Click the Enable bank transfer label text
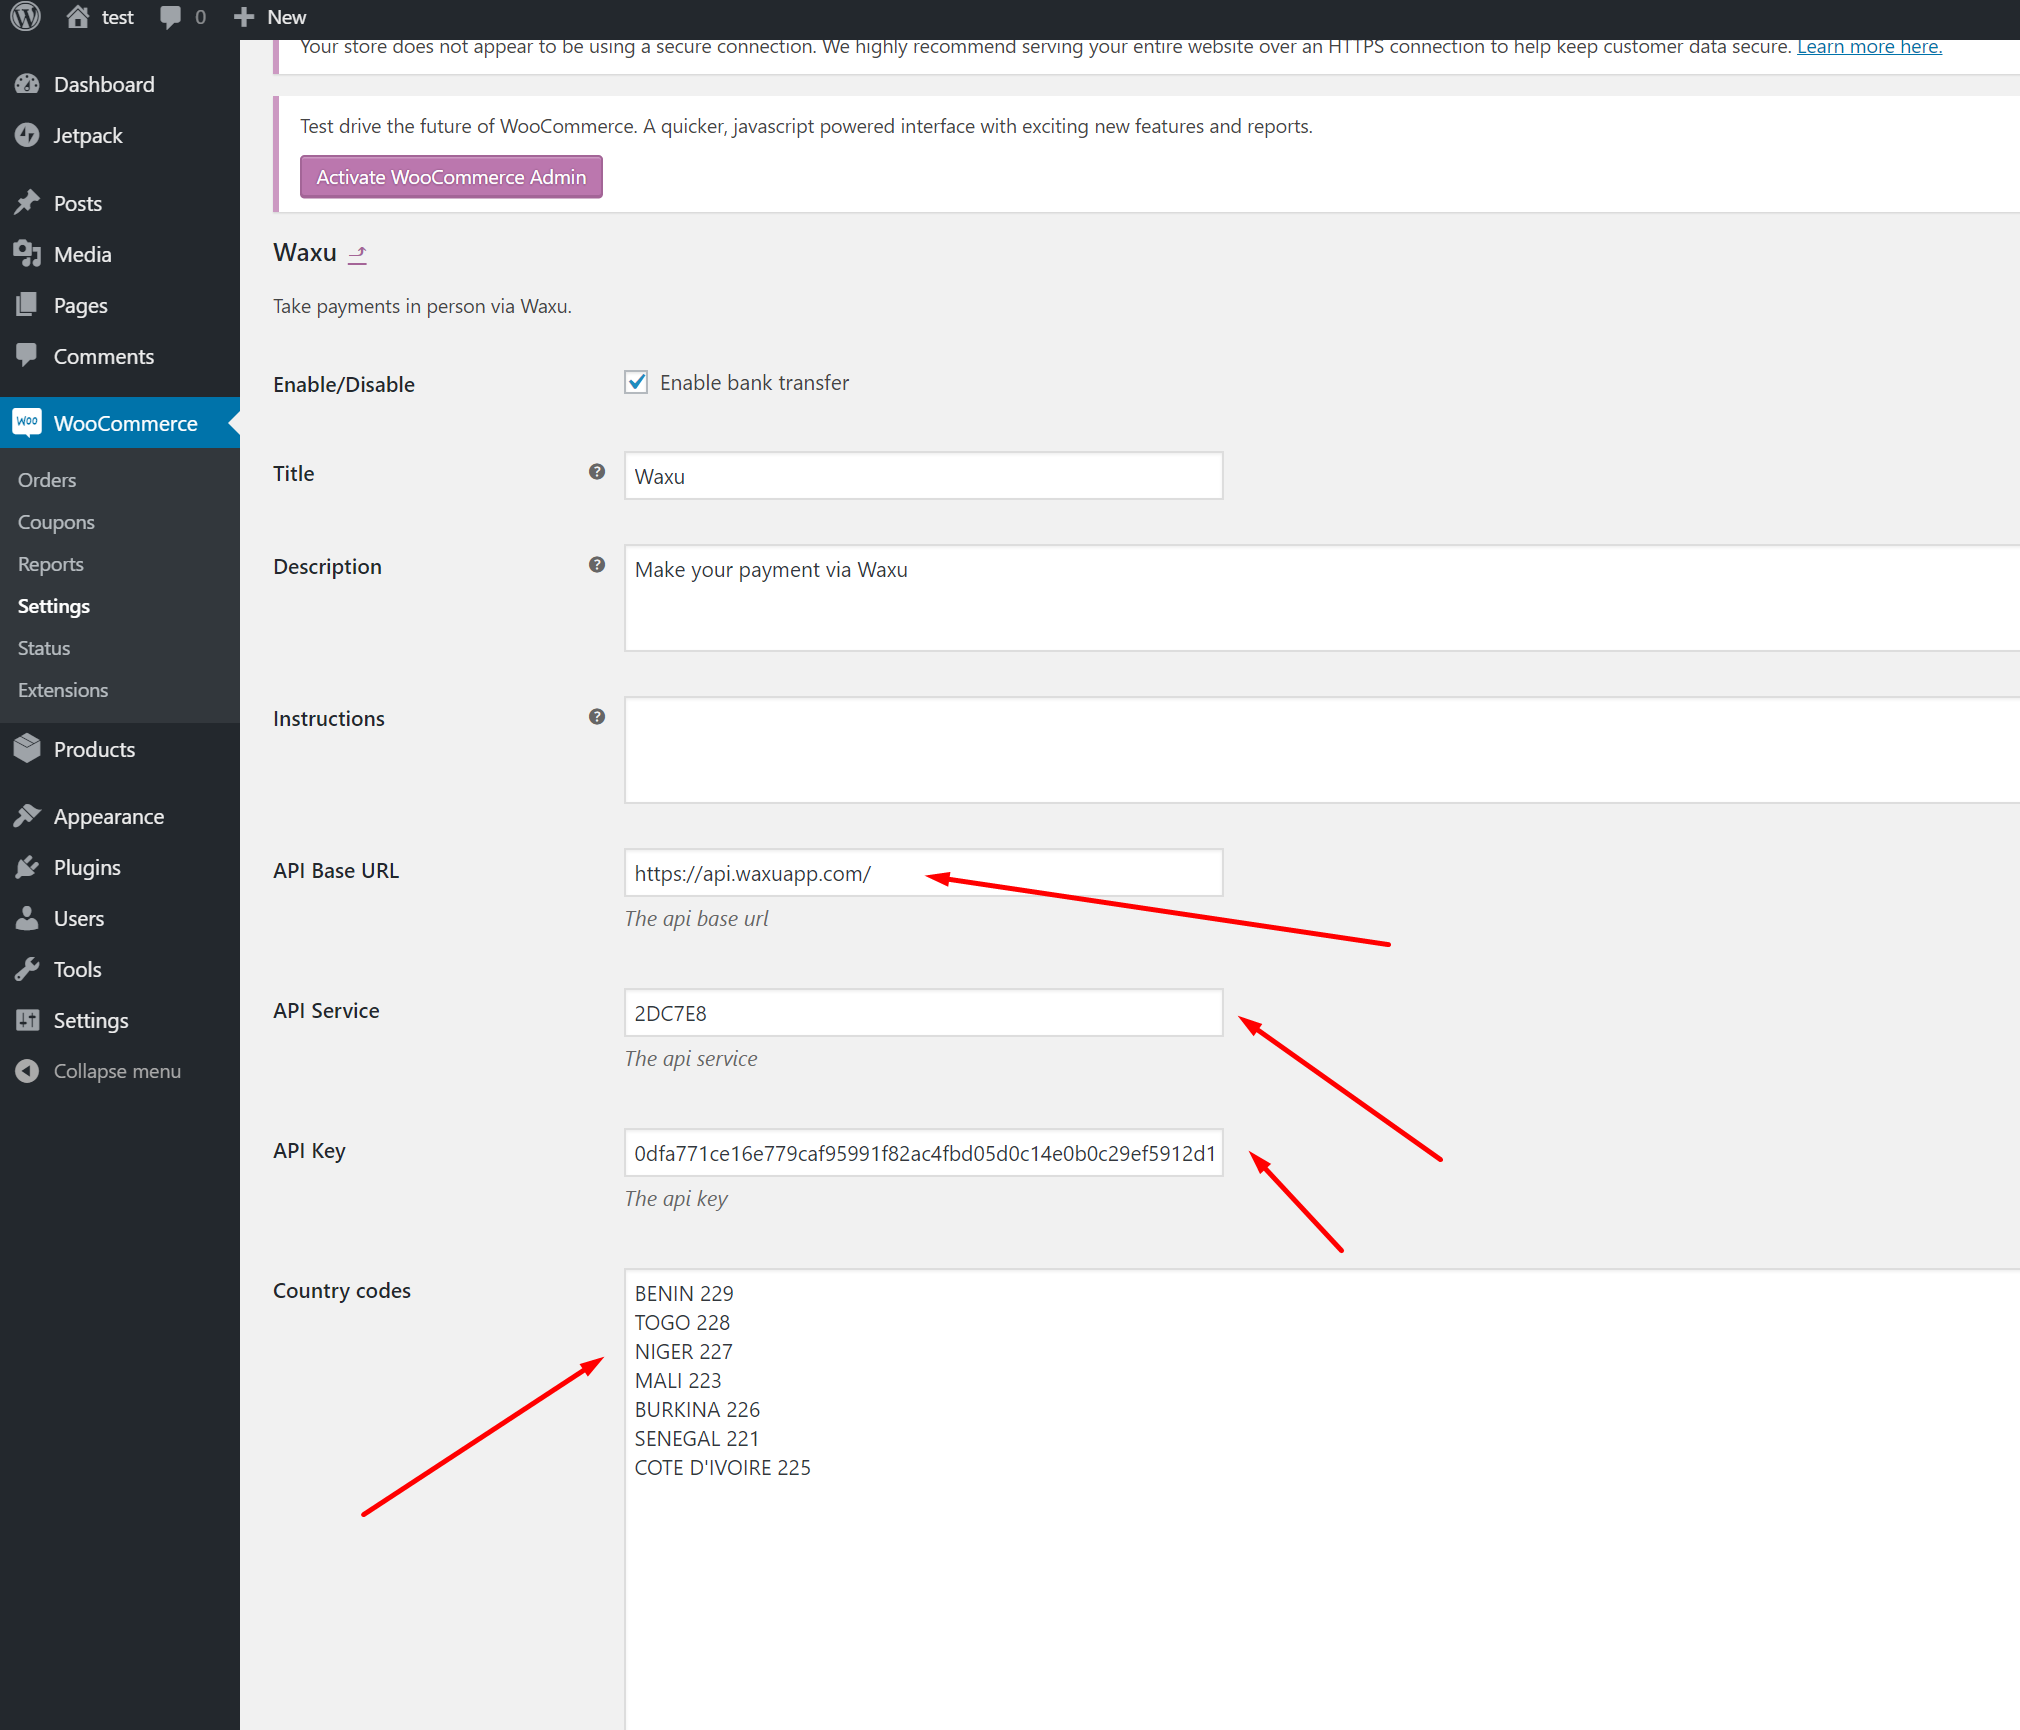Image resolution: width=2020 pixels, height=1730 pixels. pos(754,382)
